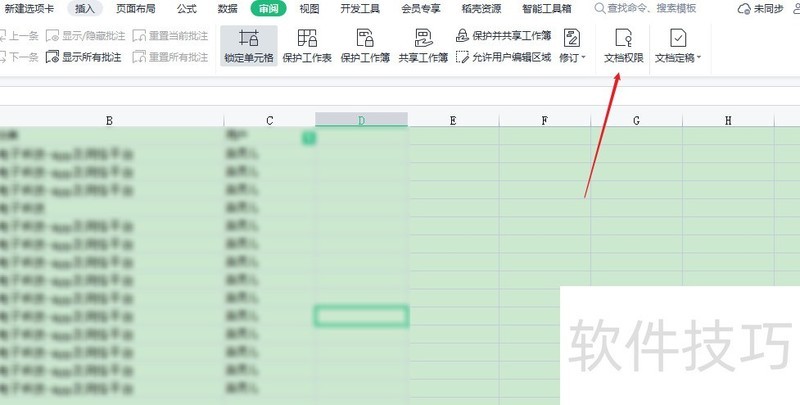Click the 锁定单元格 lock cell icon
The image size is (800, 405).
tap(249, 38)
